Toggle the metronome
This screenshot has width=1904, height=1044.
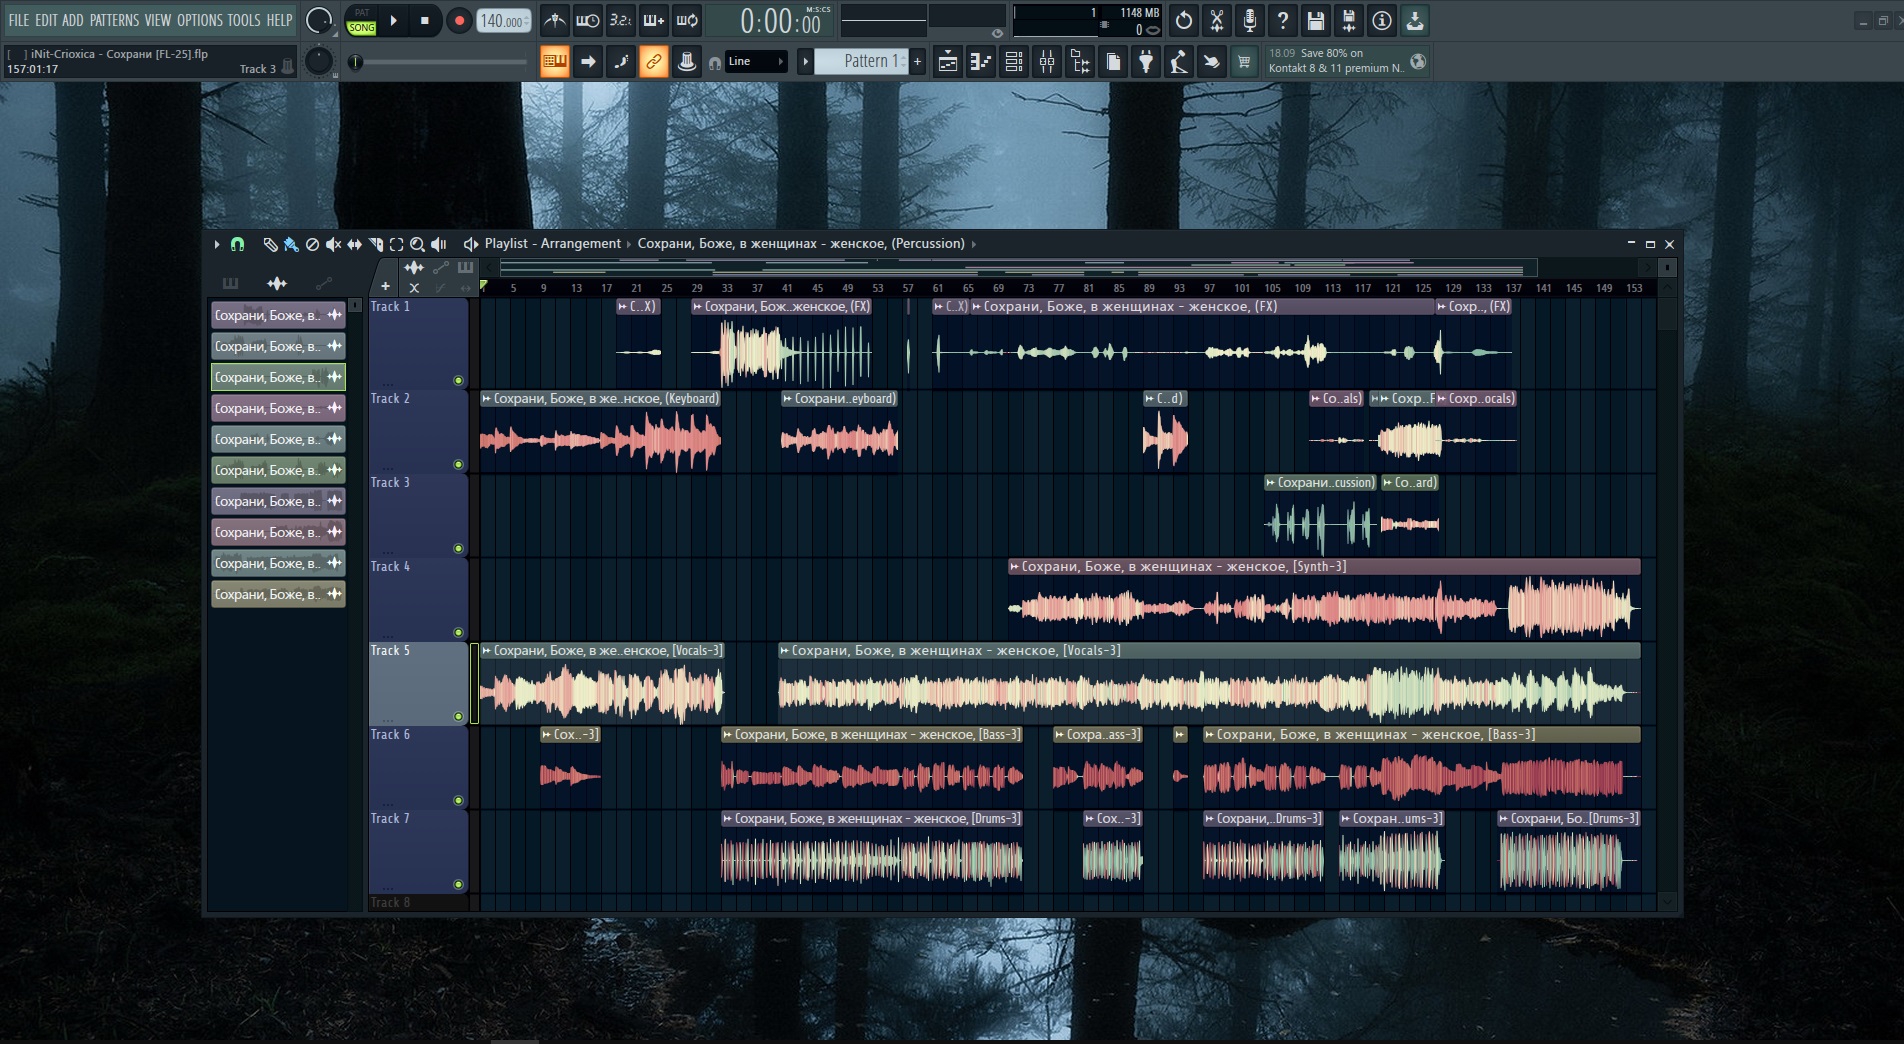click(555, 20)
